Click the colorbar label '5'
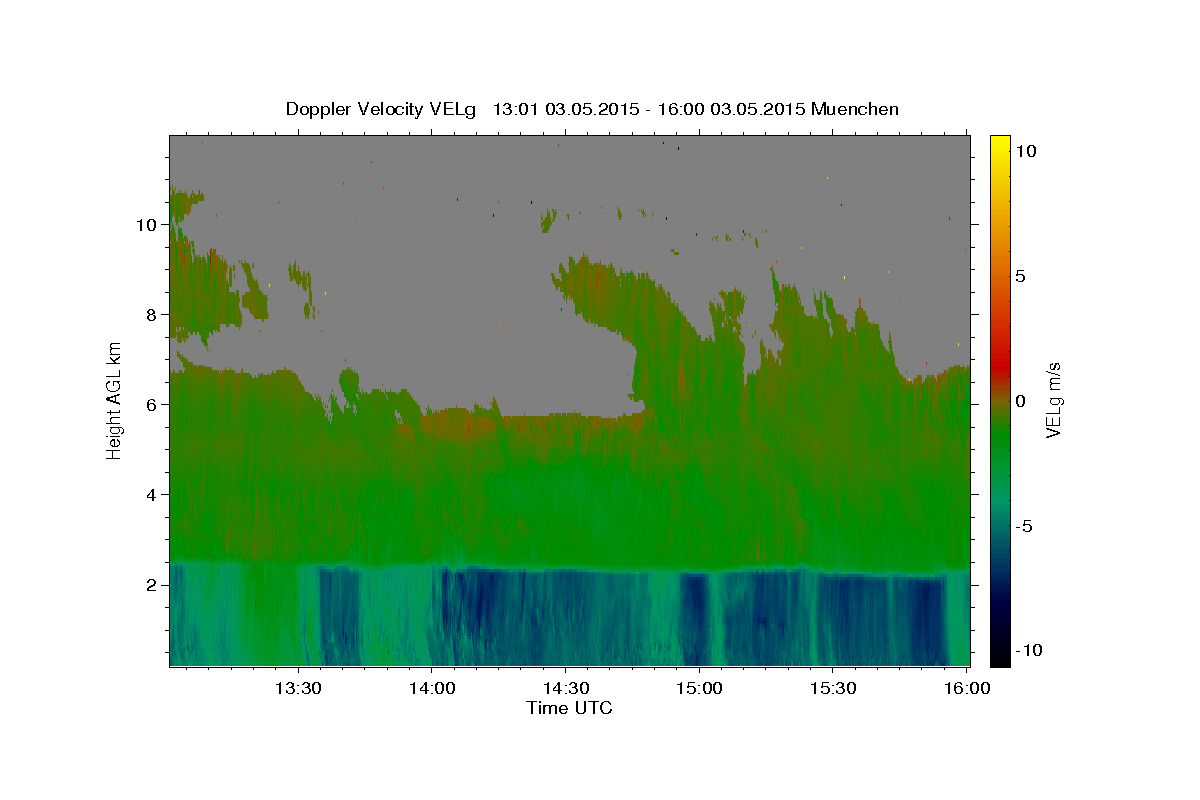 pos(1020,276)
